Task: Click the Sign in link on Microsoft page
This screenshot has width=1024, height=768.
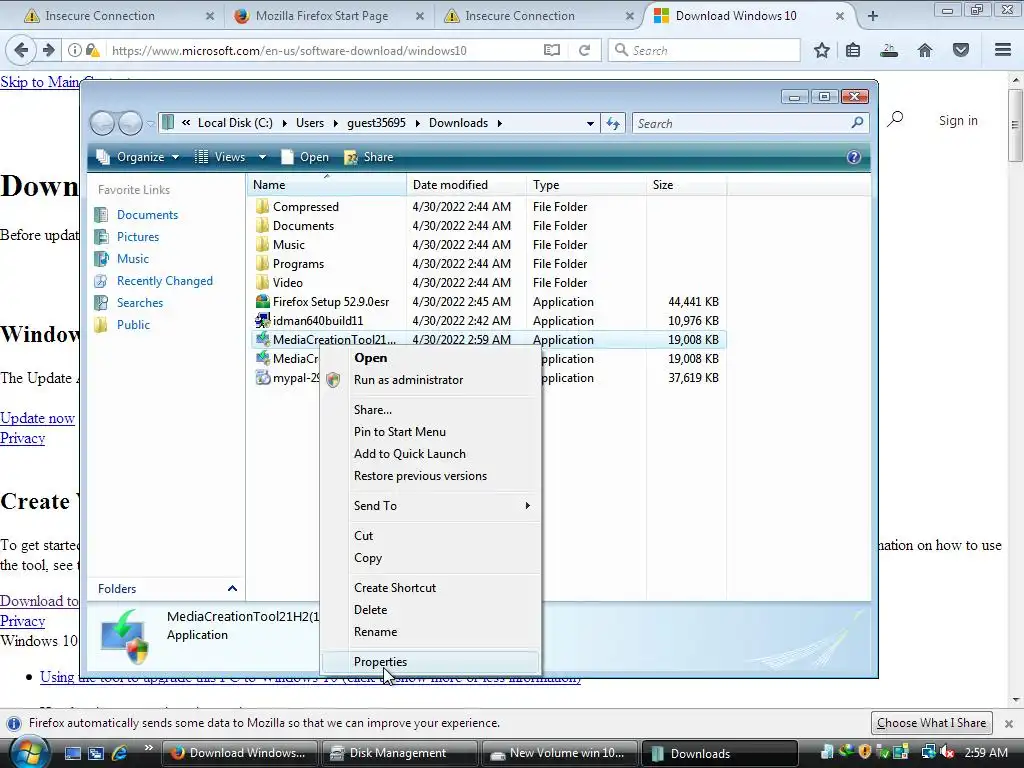Action: [958, 120]
